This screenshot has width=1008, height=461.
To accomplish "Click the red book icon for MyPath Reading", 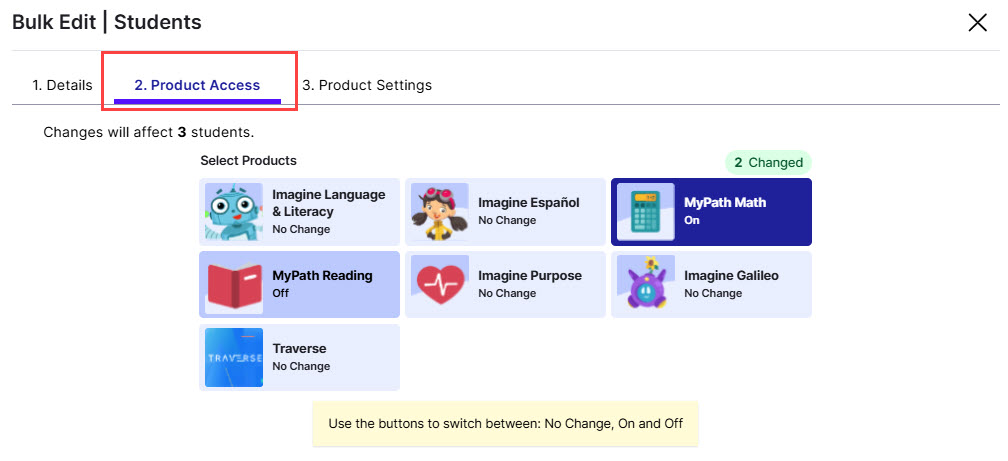I will pyautogui.click(x=234, y=285).
